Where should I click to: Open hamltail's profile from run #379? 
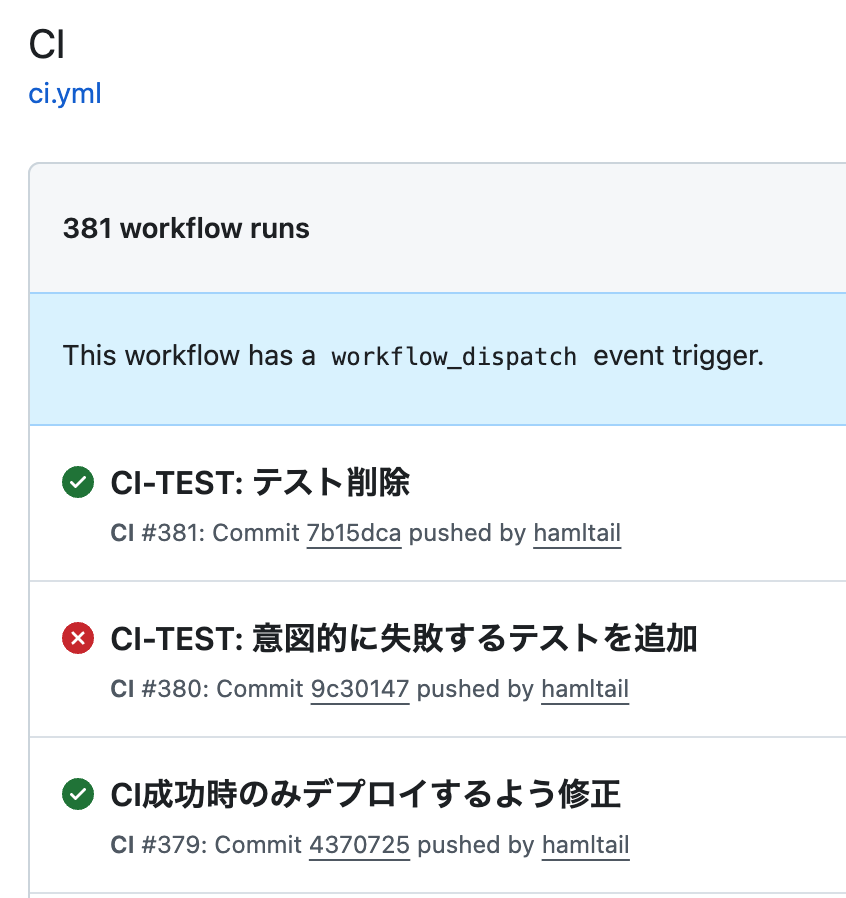point(585,845)
